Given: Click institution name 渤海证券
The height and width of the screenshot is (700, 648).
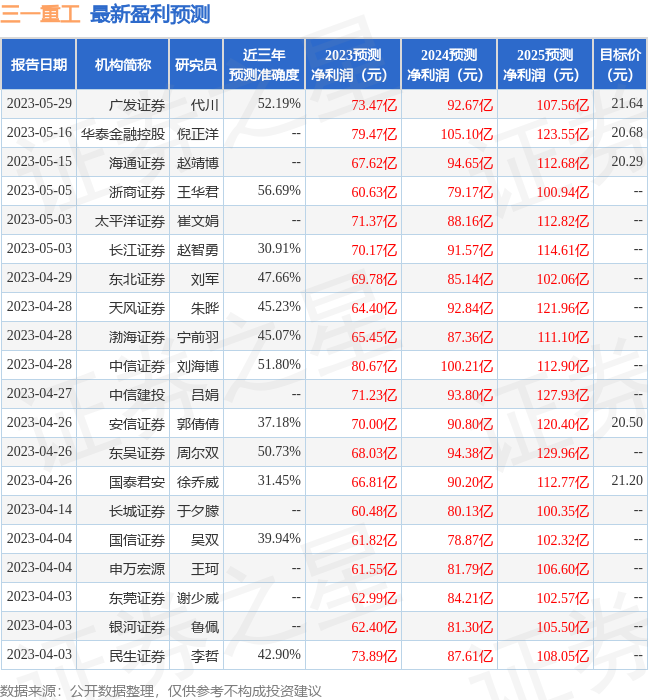Looking at the screenshot, I should [137, 338].
